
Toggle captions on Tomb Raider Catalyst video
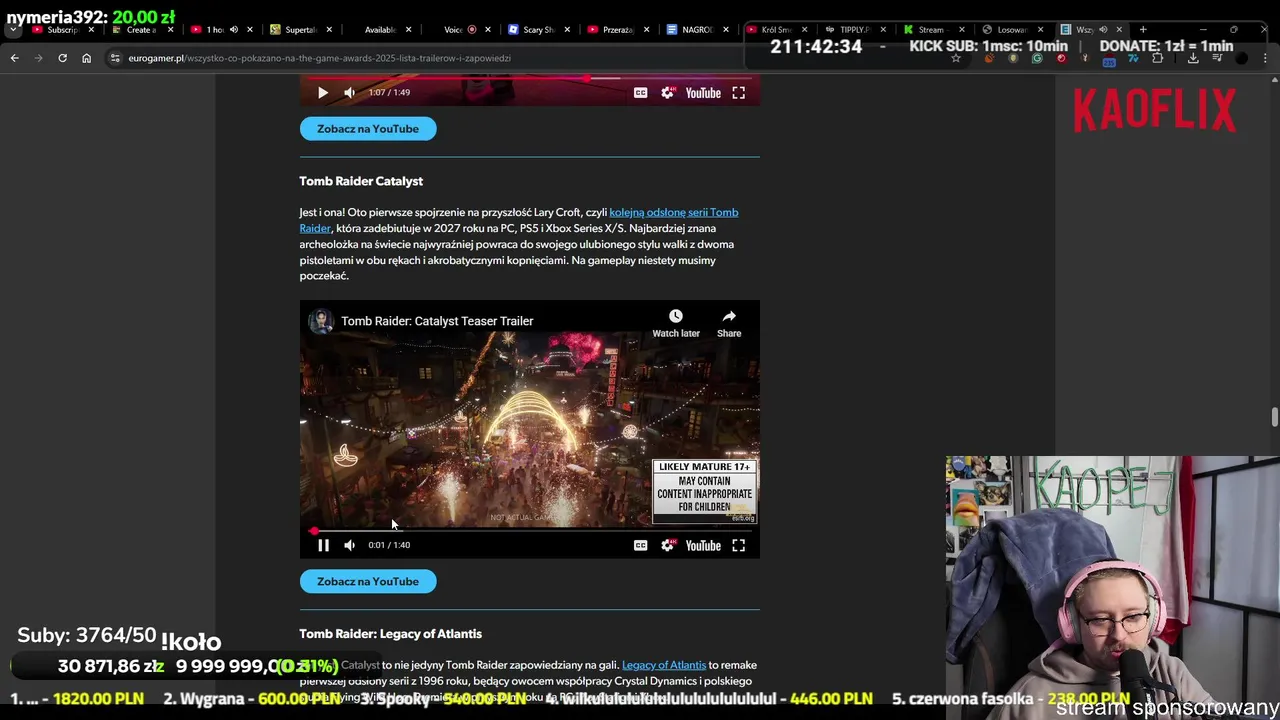click(640, 545)
